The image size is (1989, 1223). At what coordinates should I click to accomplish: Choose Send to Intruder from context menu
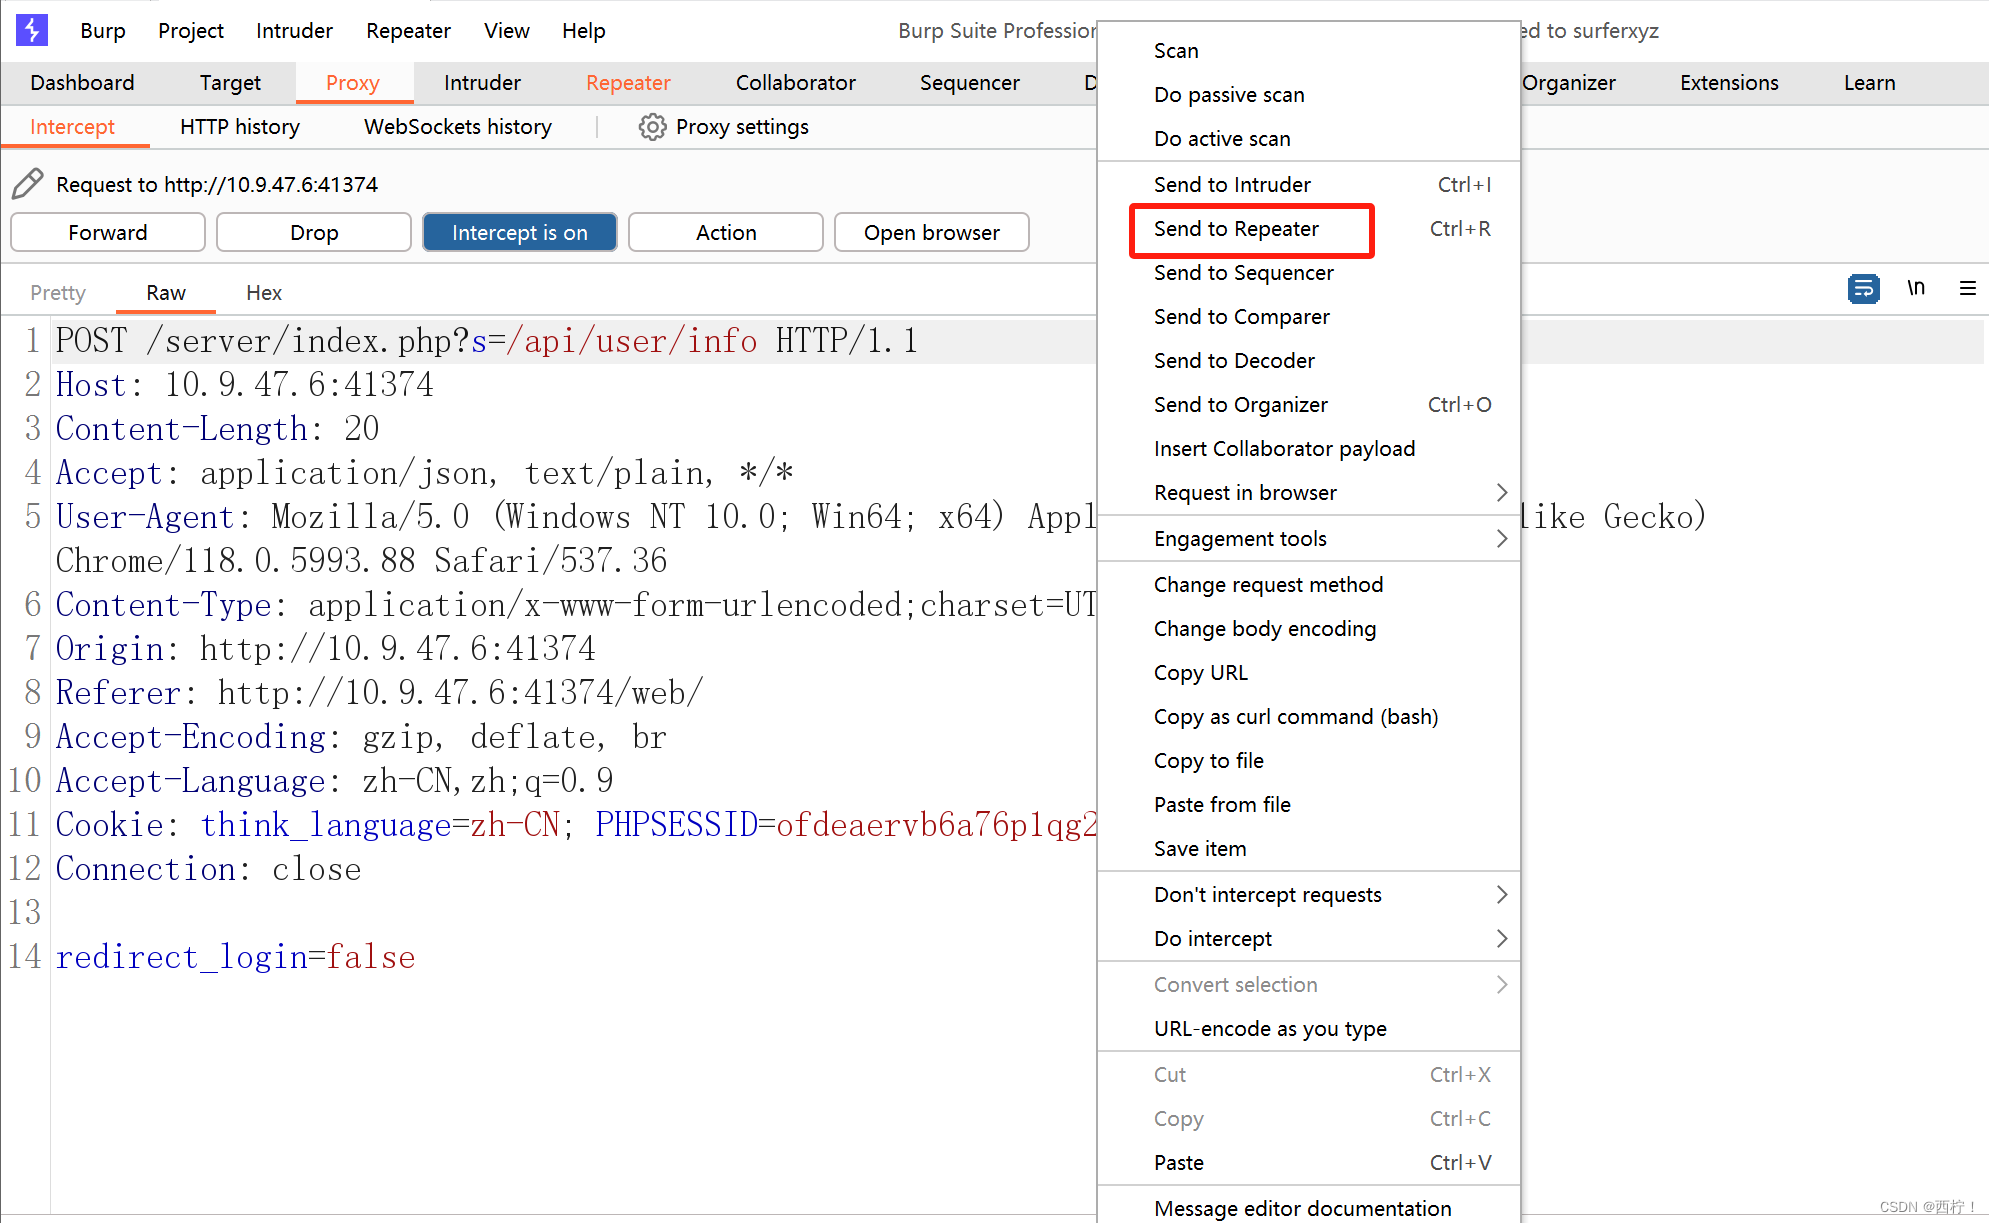coord(1232,185)
